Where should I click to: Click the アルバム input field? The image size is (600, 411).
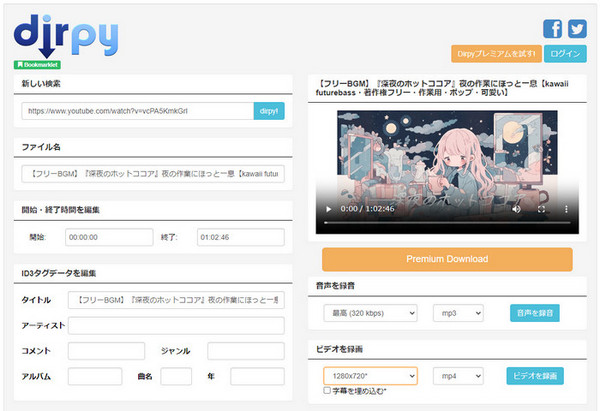point(95,376)
